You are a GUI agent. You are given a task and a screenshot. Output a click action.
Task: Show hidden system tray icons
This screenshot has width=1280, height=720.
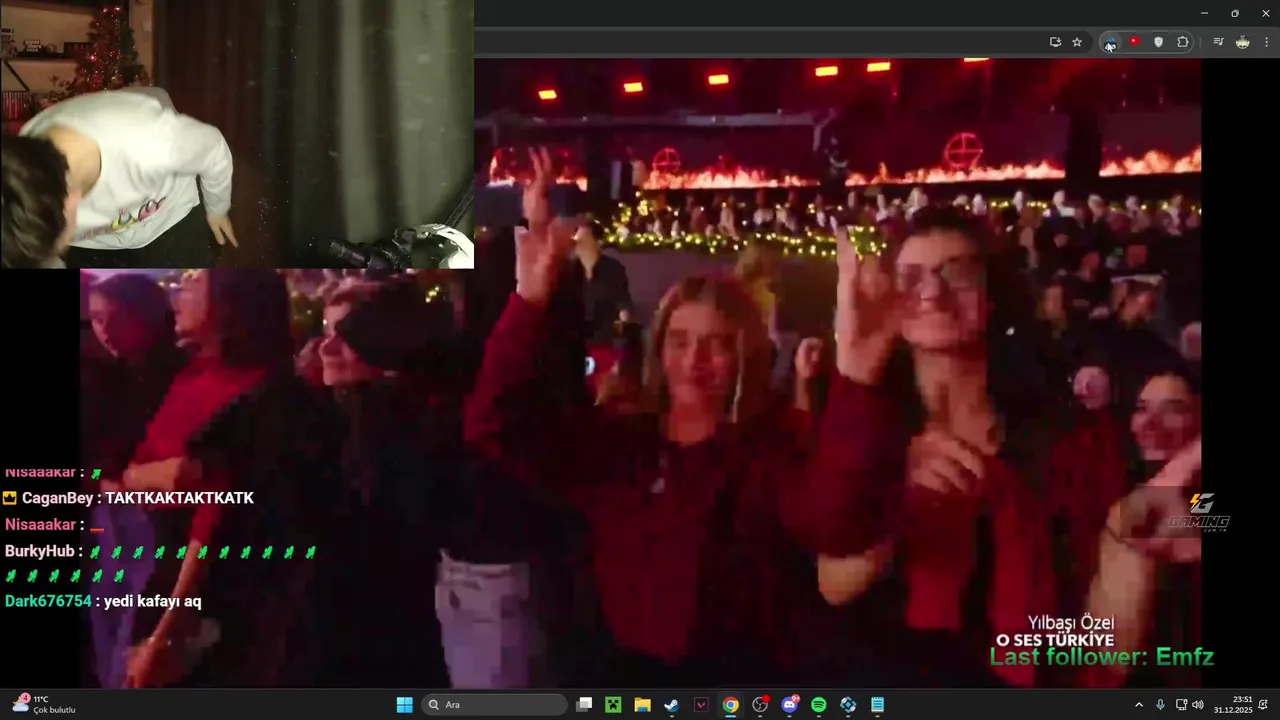click(1138, 705)
